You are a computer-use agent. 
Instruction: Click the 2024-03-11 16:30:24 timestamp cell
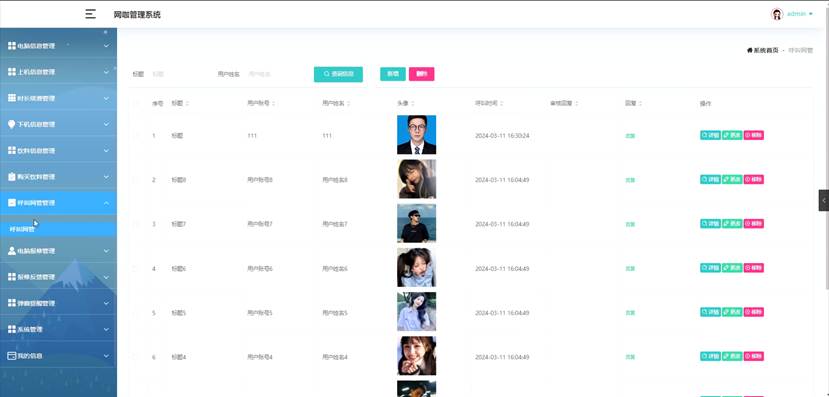coord(502,136)
